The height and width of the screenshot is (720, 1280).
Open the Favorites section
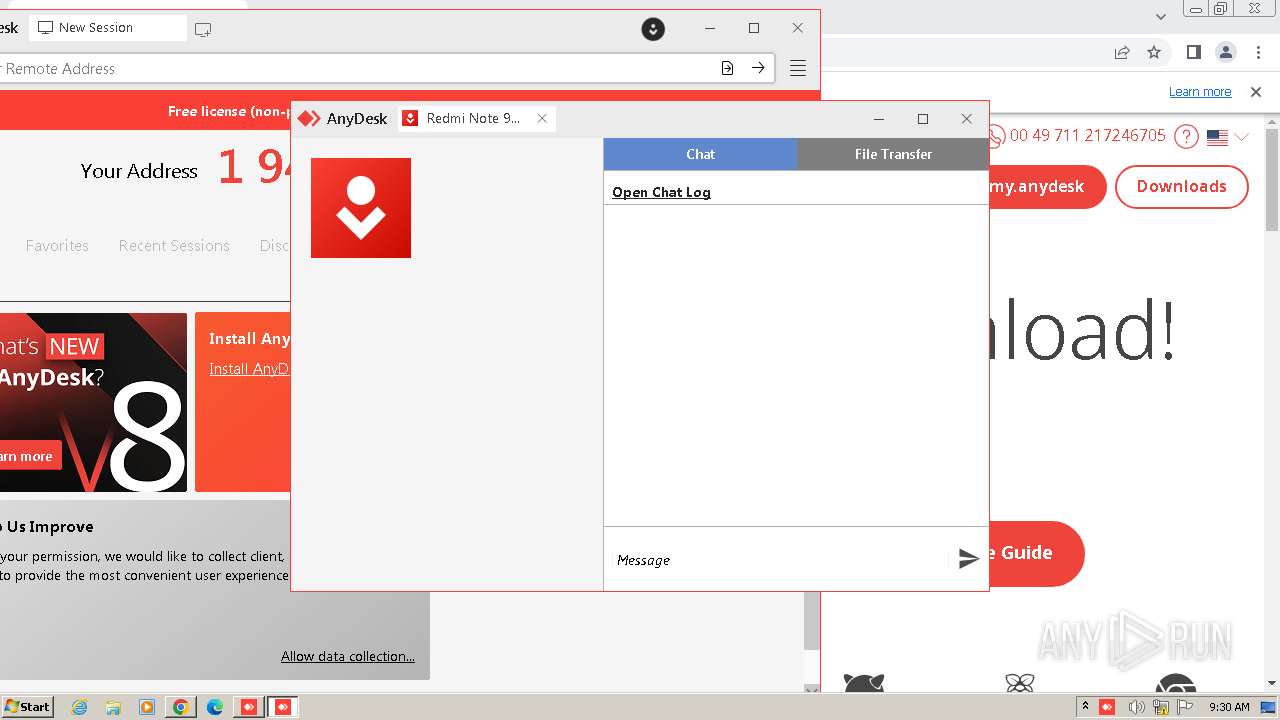(57, 245)
